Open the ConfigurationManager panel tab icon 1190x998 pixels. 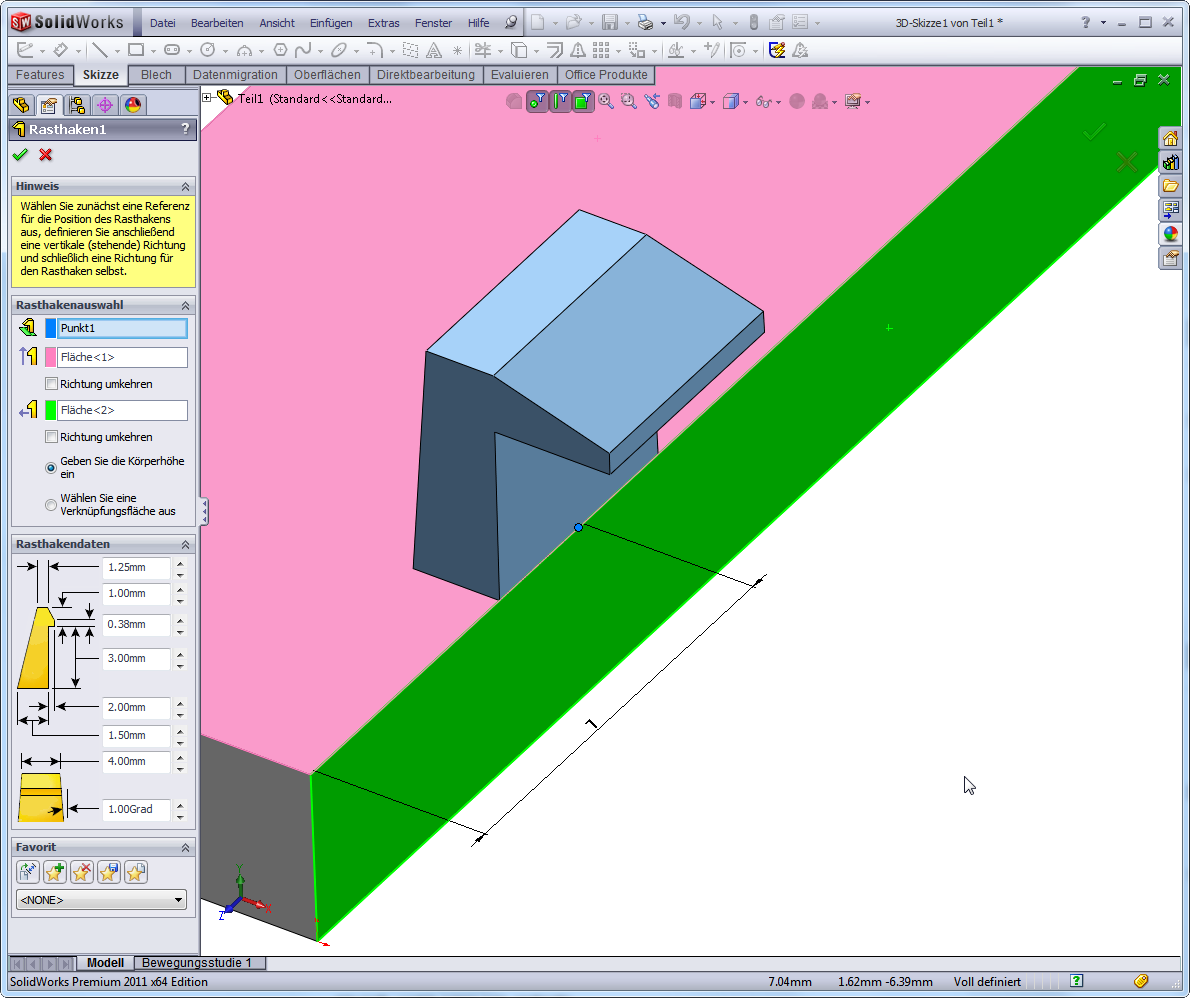[x=76, y=105]
